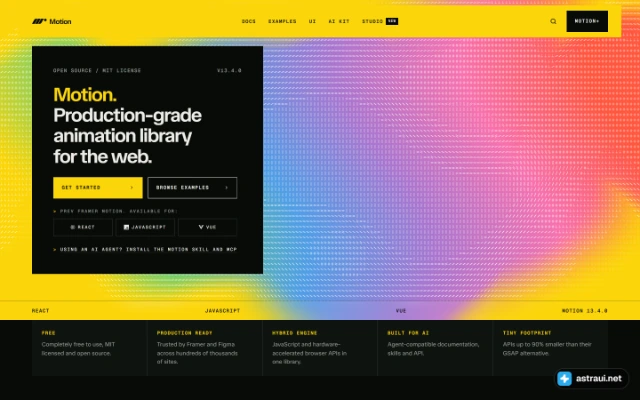Select the React framework button
Screen dimensions: 640x400
point(83,227)
